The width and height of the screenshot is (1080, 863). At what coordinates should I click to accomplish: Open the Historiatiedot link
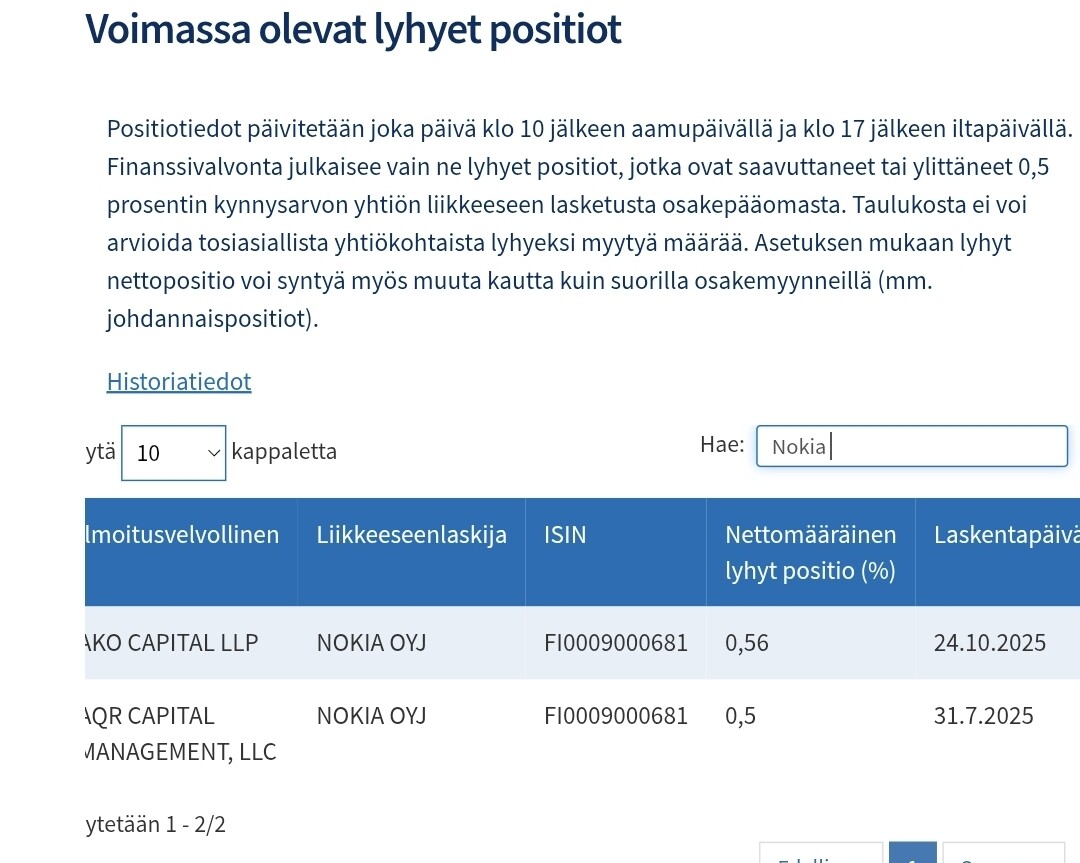pyautogui.click(x=179, y=381)
